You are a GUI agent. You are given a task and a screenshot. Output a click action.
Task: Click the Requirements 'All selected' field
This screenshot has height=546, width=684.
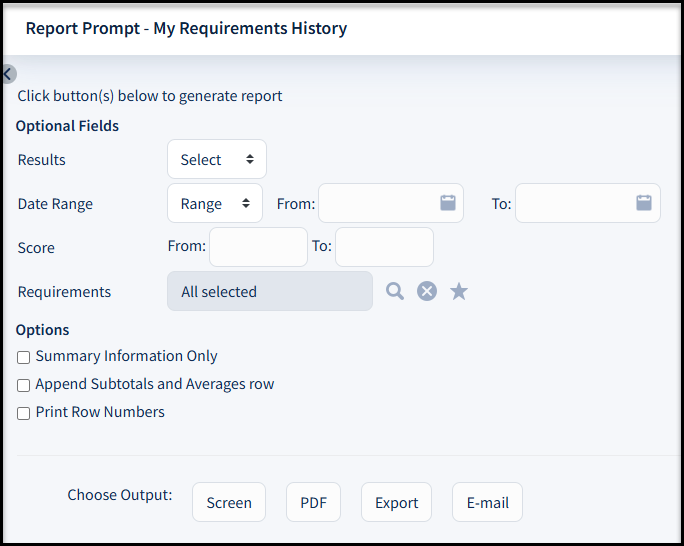click(269, 291)
